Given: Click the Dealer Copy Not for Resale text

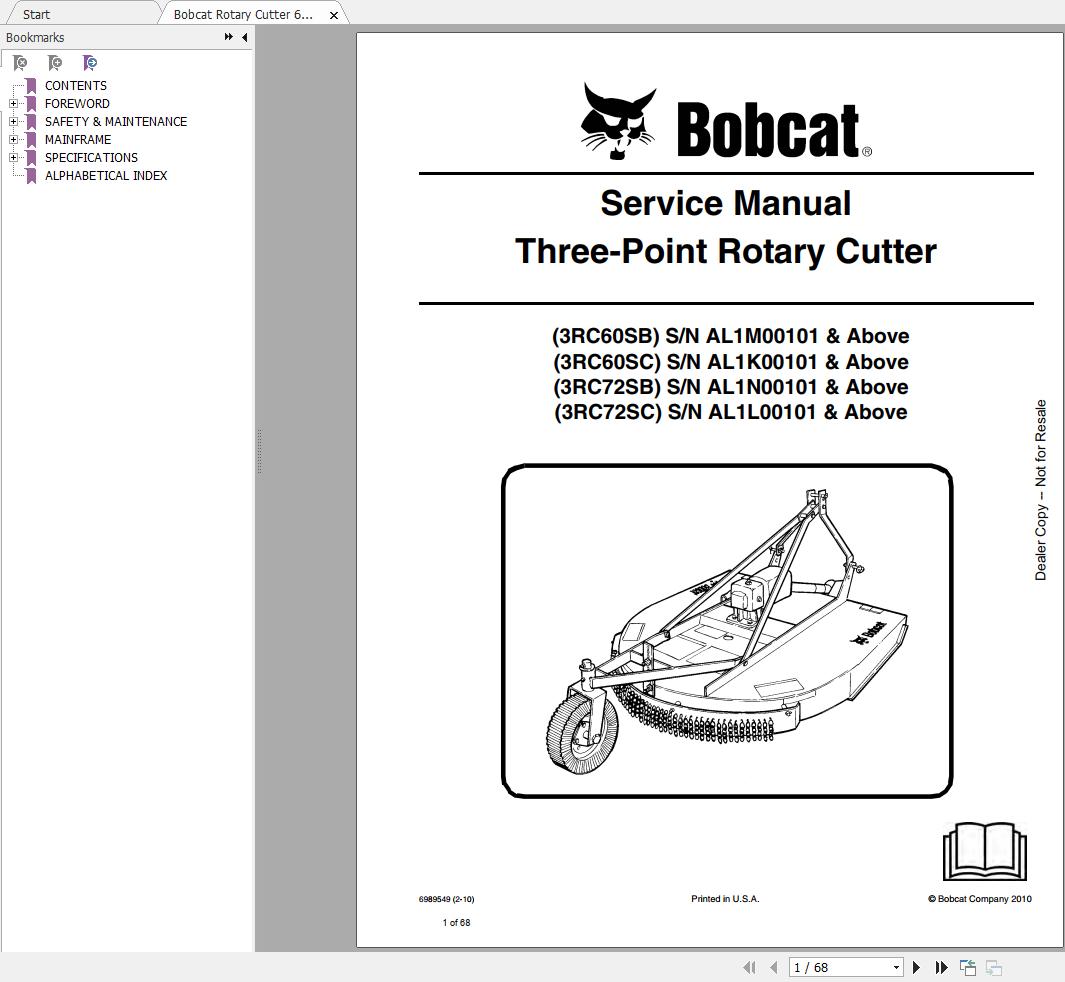Looking at the screenshot, I should click(x=1041, y=490).
